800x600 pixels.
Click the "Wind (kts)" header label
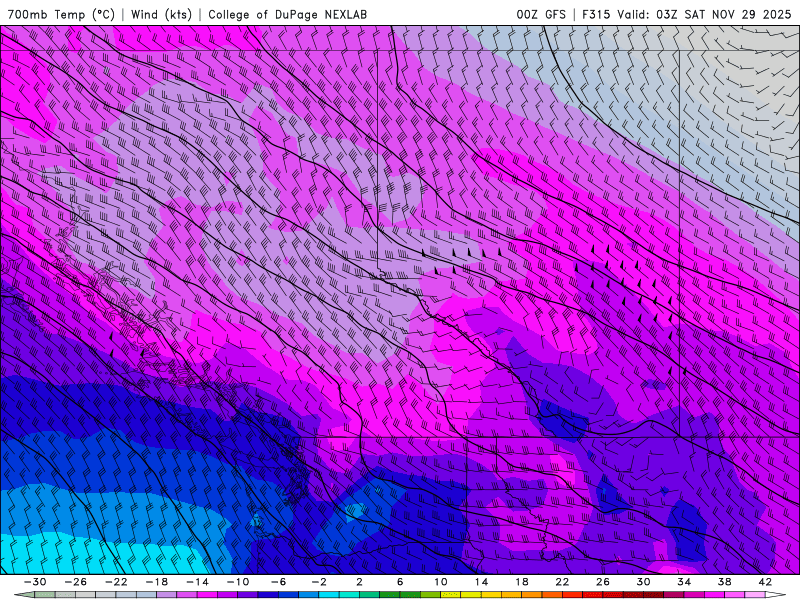(161, 14)
